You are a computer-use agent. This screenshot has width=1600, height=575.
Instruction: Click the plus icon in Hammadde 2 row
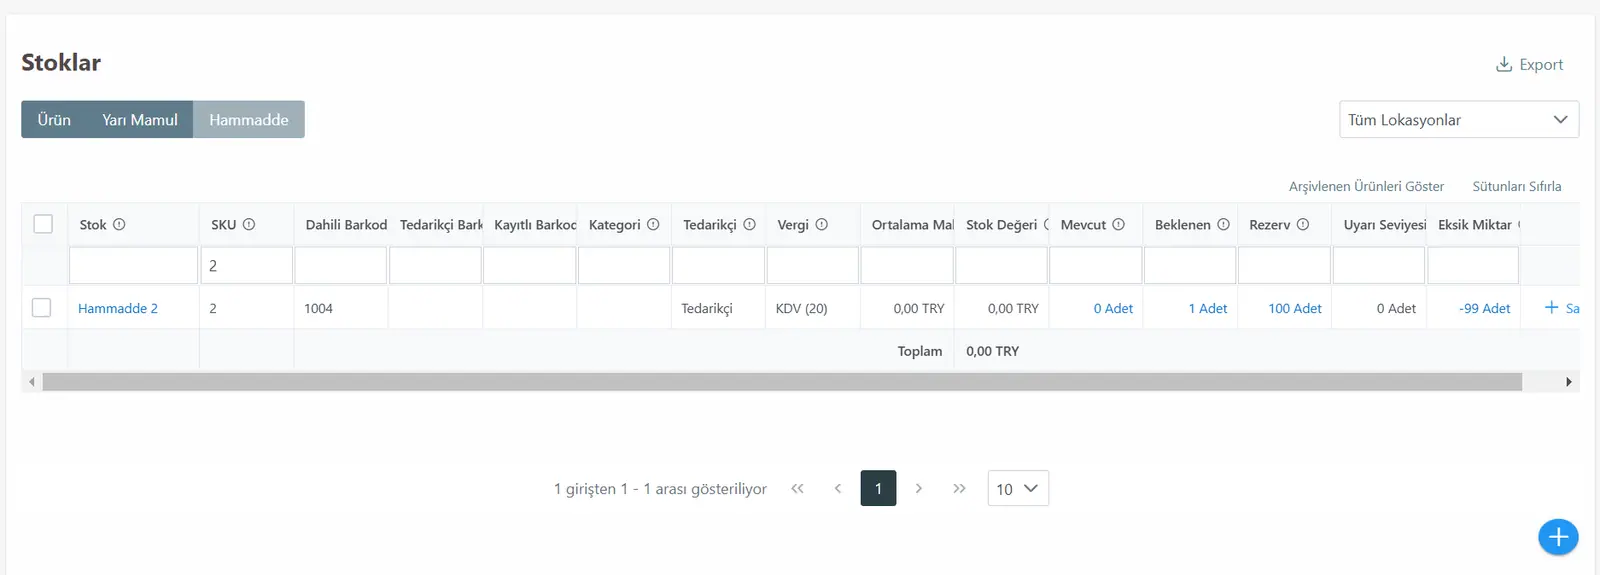click(1551, 307)
